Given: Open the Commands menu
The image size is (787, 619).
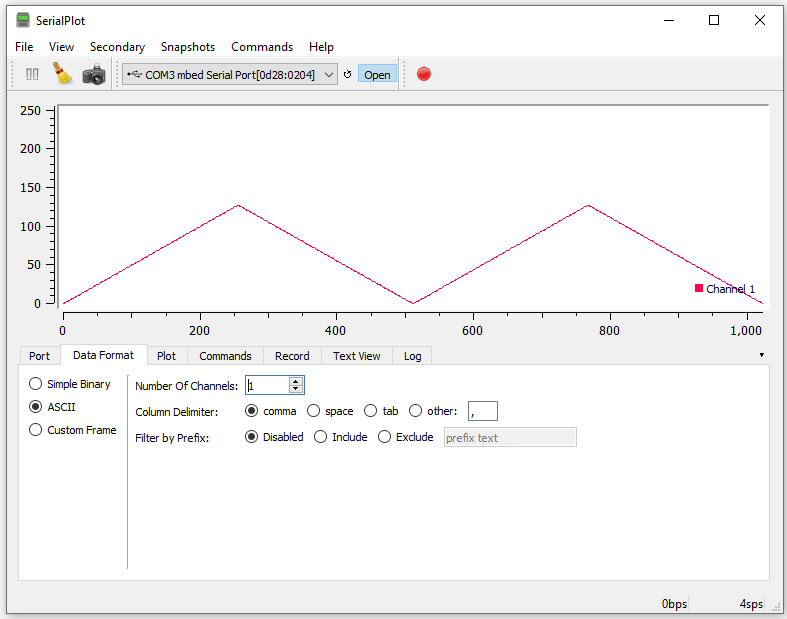Looking at the screenshot, I should click(262, 47).
